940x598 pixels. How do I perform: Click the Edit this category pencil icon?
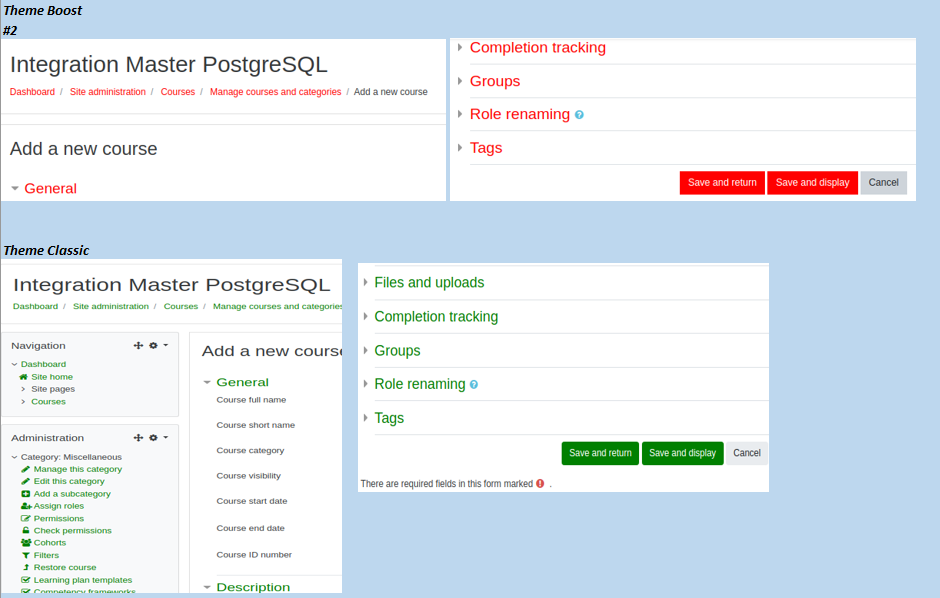[x=25, y=481]
